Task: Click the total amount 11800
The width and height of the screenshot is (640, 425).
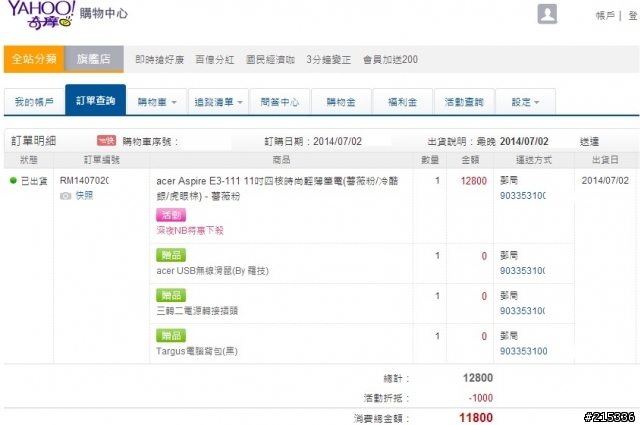Action: coord(476,418)
